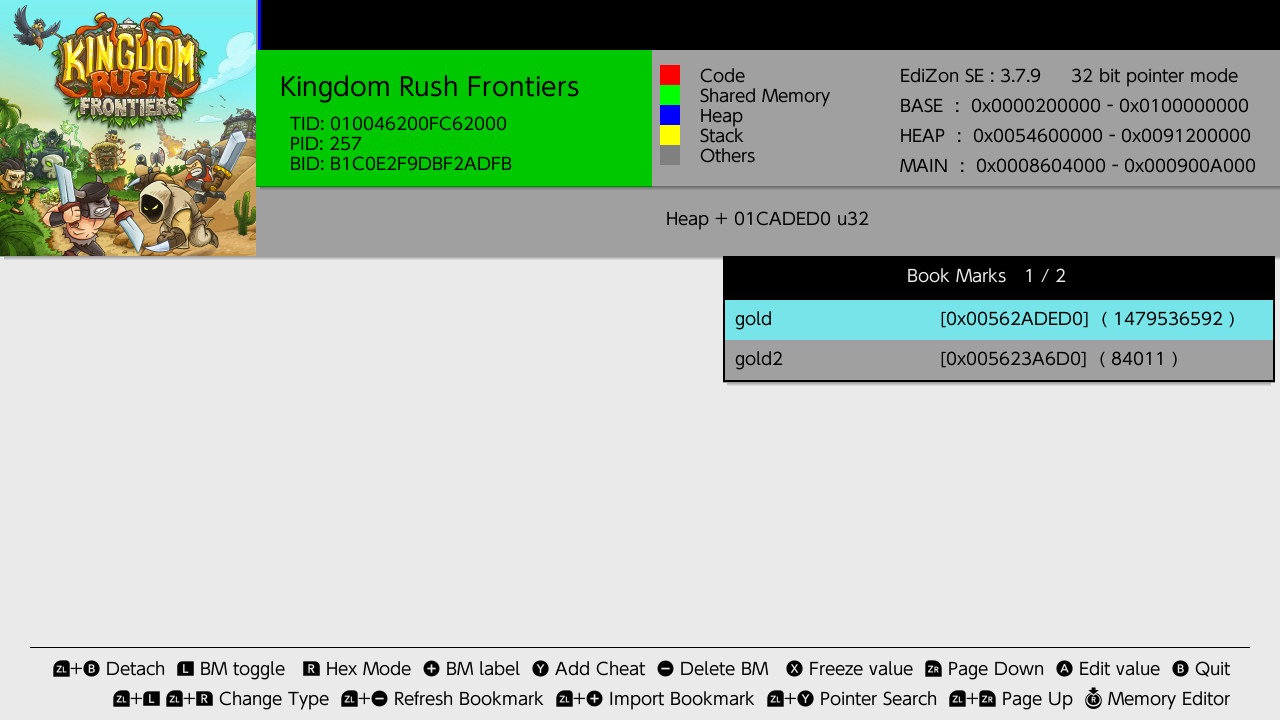Click the B icon to Quit
The image size is (1280, 720).
pyautogui.click(x=1180, y=669)
